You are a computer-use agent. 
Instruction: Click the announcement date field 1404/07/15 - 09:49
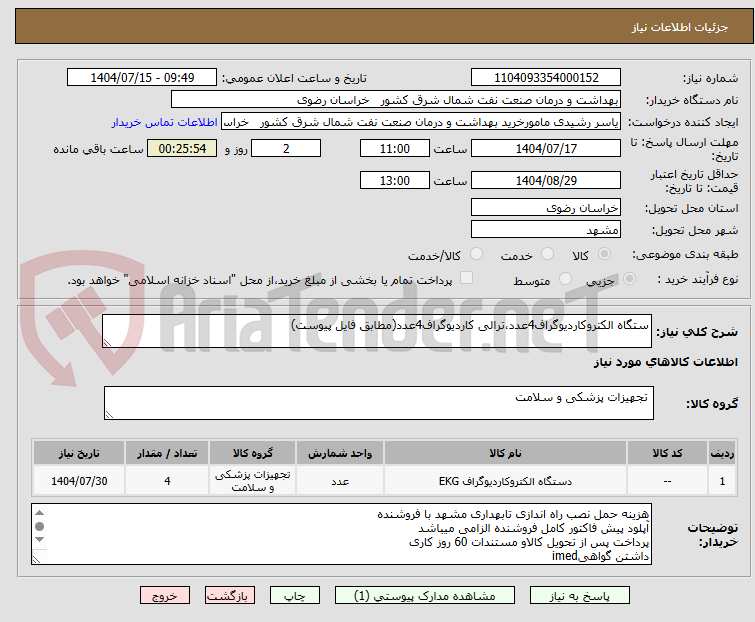pyautogui.click(x=142, y=78)
